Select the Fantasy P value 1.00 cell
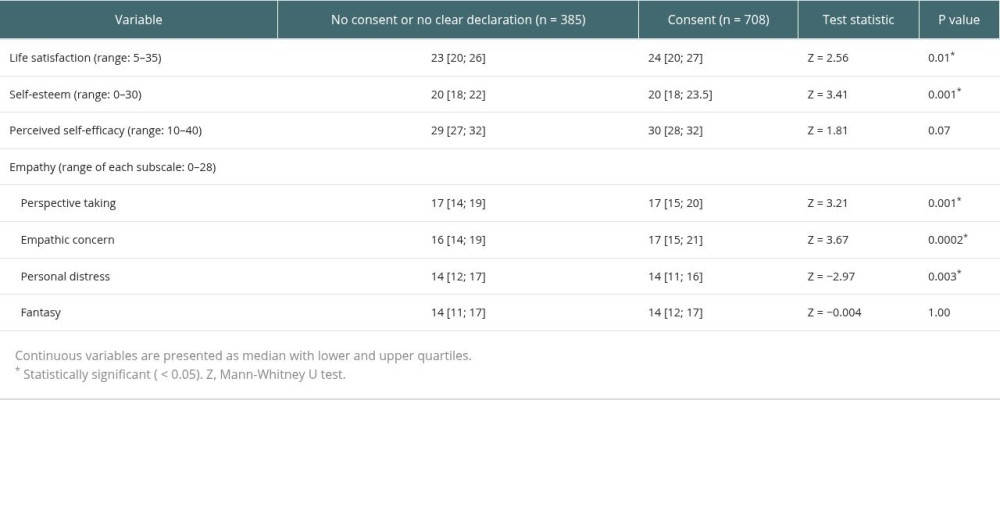This screenshot has width=1000, height=532. [x=939, y=313]
